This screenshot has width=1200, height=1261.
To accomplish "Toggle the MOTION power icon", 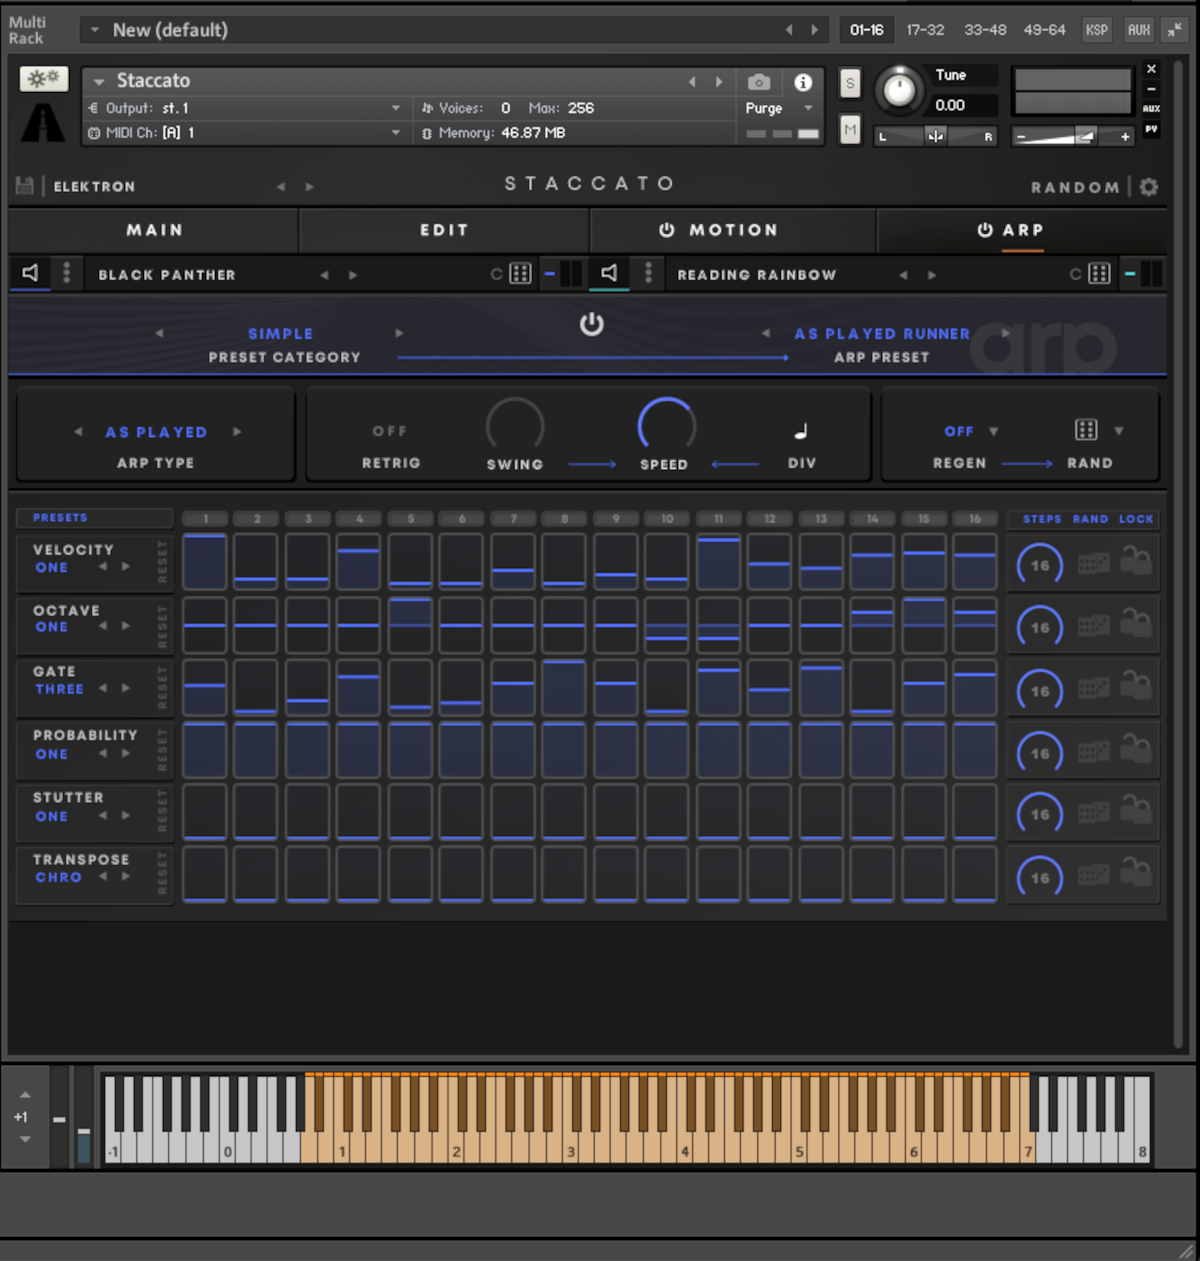I will (667, 230).
